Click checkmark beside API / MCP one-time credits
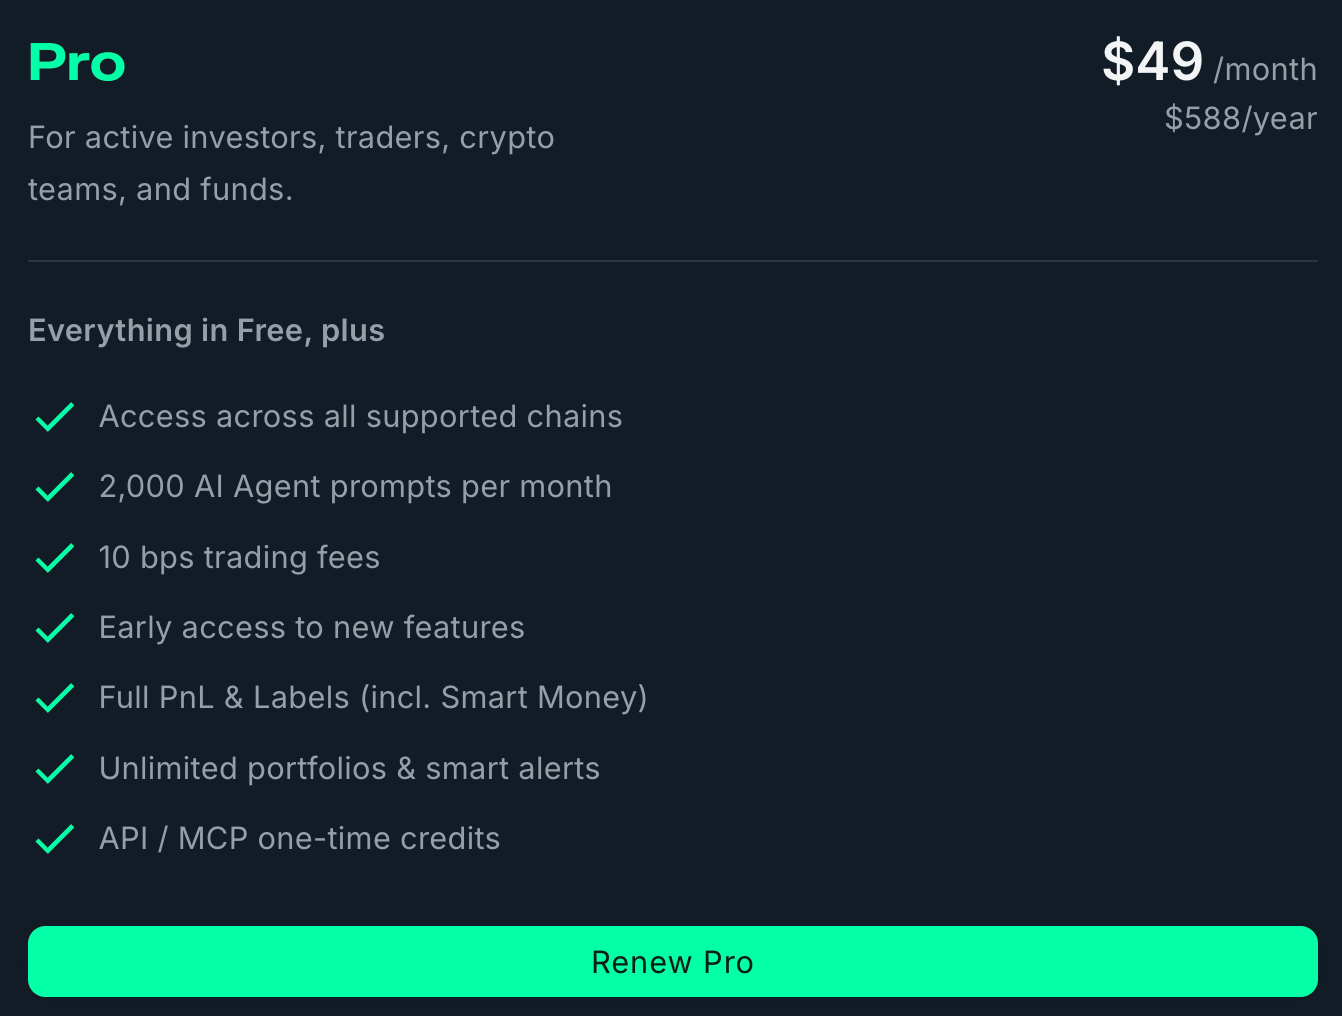 [55, 839]
